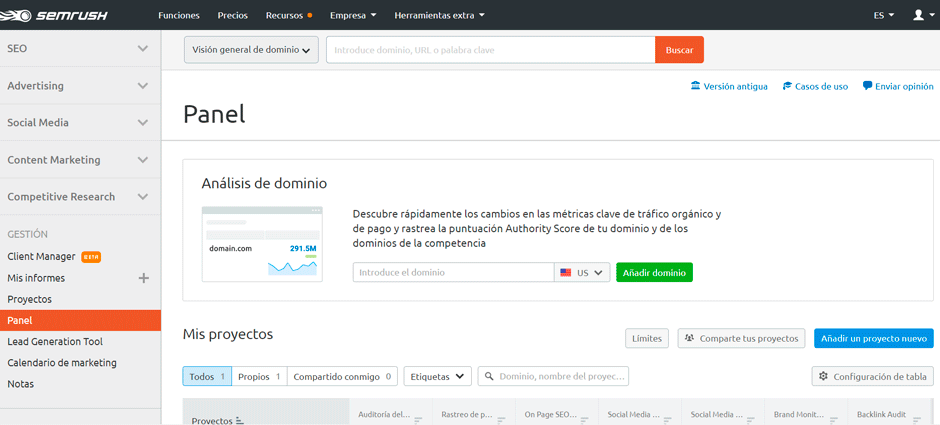Click the BETA badge beside Client Manager
The width and height of the screenshot is (940, 425).
pyautogui.click(x=91, y=257)
